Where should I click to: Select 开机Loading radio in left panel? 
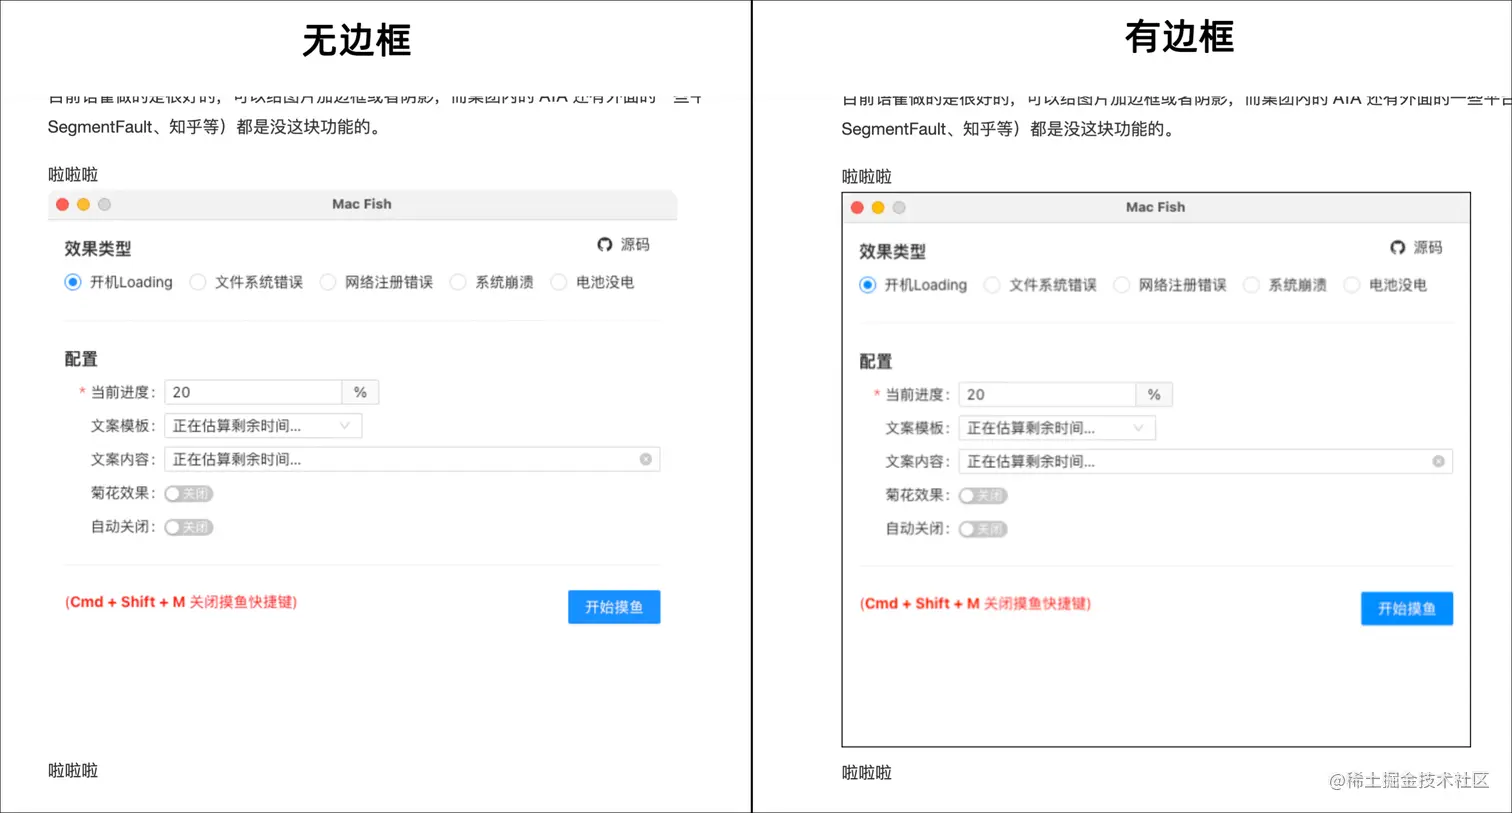(73, 283)
